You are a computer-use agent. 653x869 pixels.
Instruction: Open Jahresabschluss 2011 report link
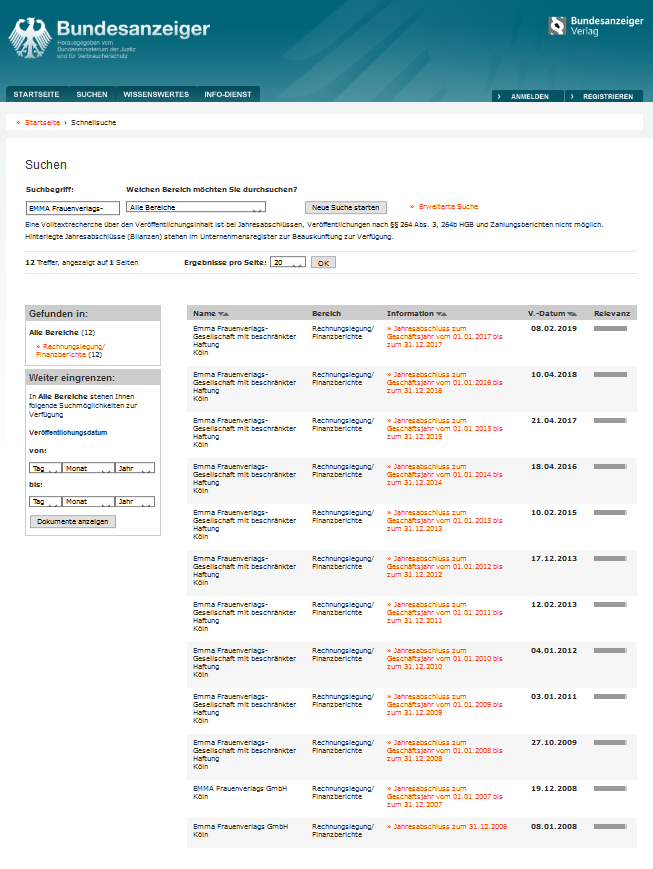click(x=445, y=612)
